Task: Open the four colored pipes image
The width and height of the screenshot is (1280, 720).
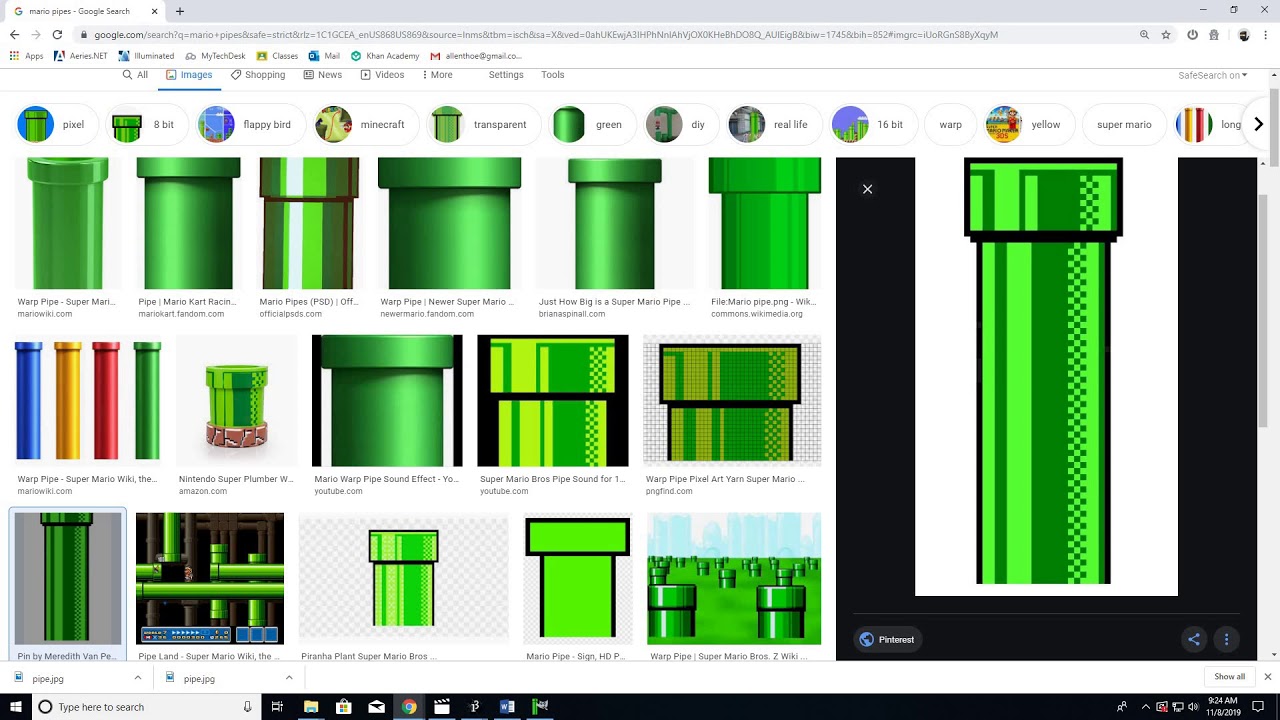Action: coord(88,401)
